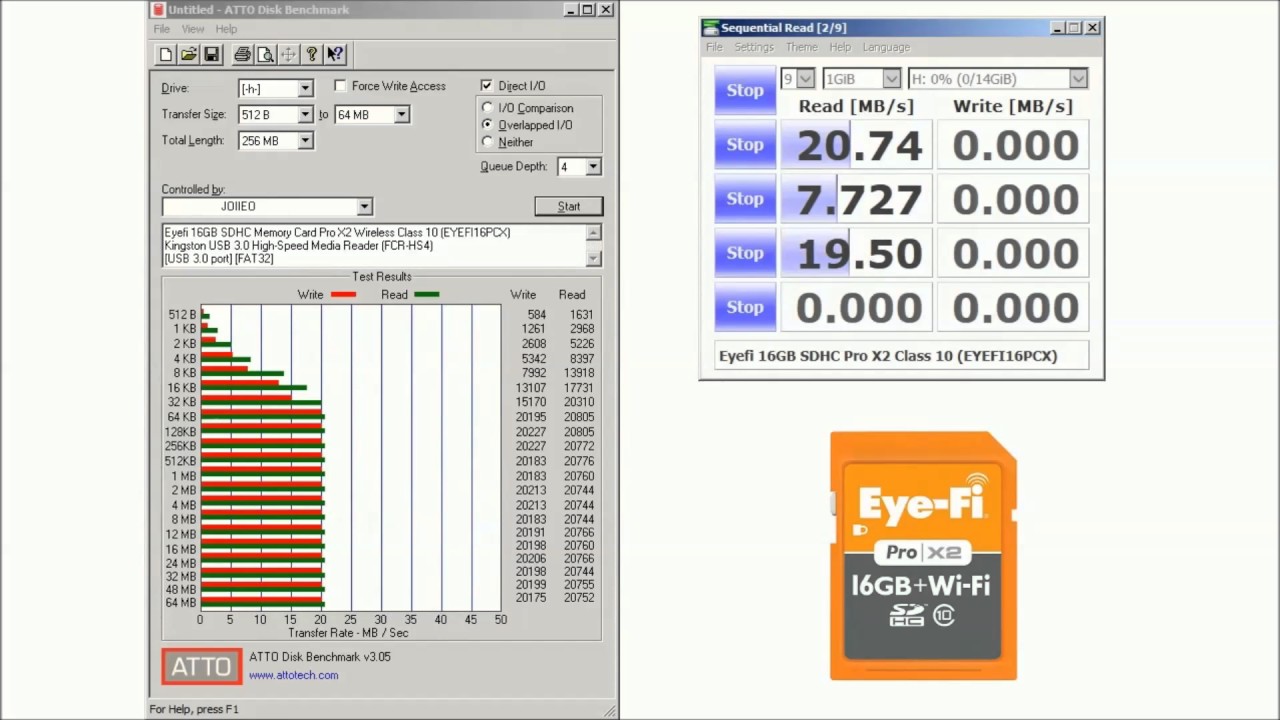
Task: Minimize the ATTO Disk Benchmark window
Action: pos(570,10)
